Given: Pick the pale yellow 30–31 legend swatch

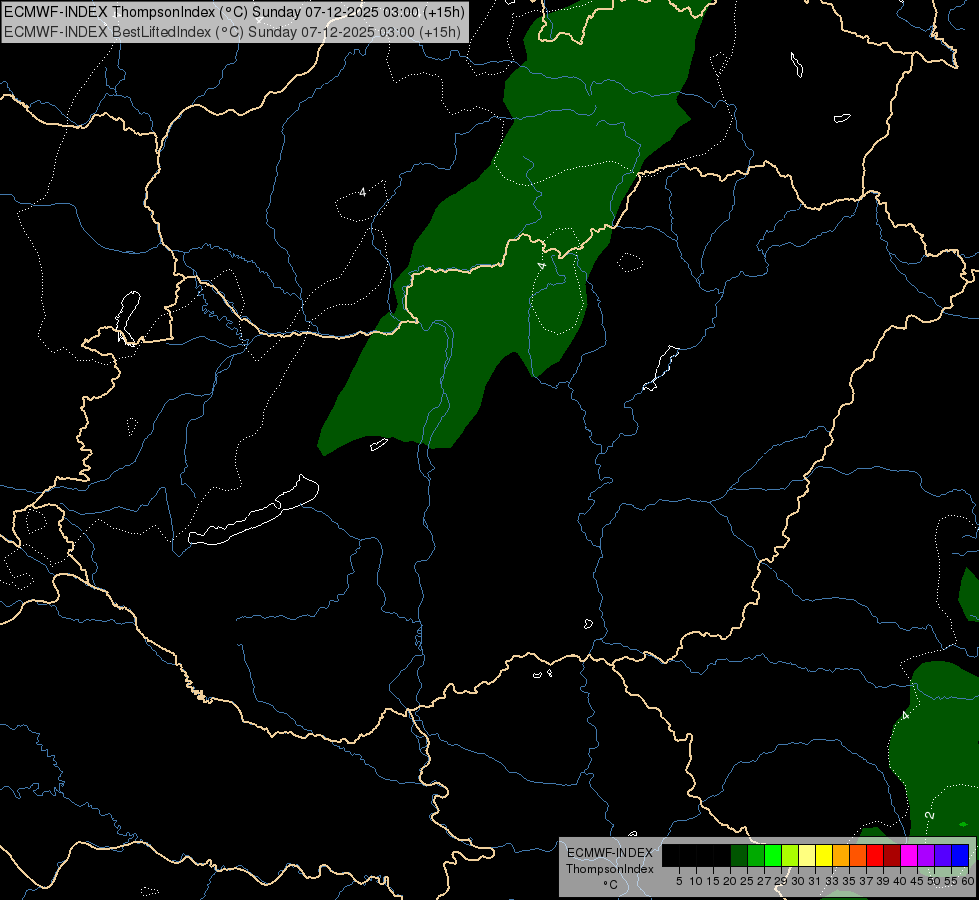Looking at the screenshot, I should point(807,855).
